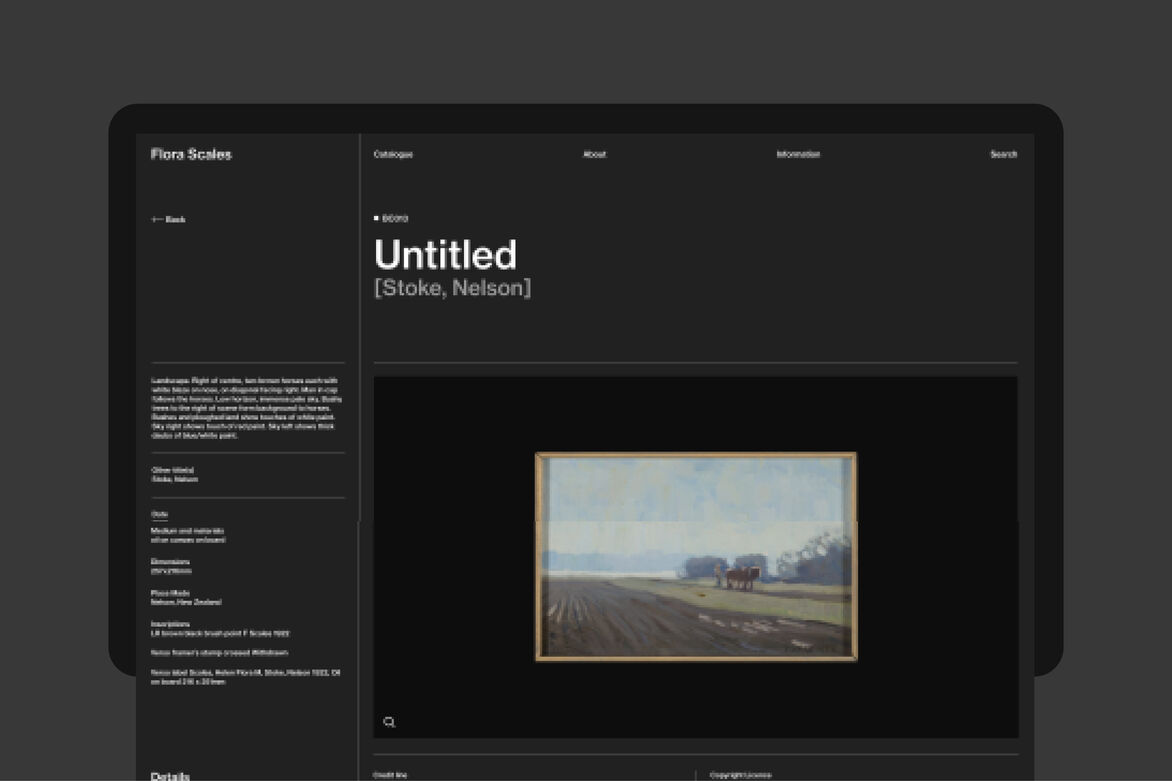The width and height of the screenshot is (1172, 781).
Task: Click the underlined Date label
Action: pyautogui.click(x=160, y=514)
